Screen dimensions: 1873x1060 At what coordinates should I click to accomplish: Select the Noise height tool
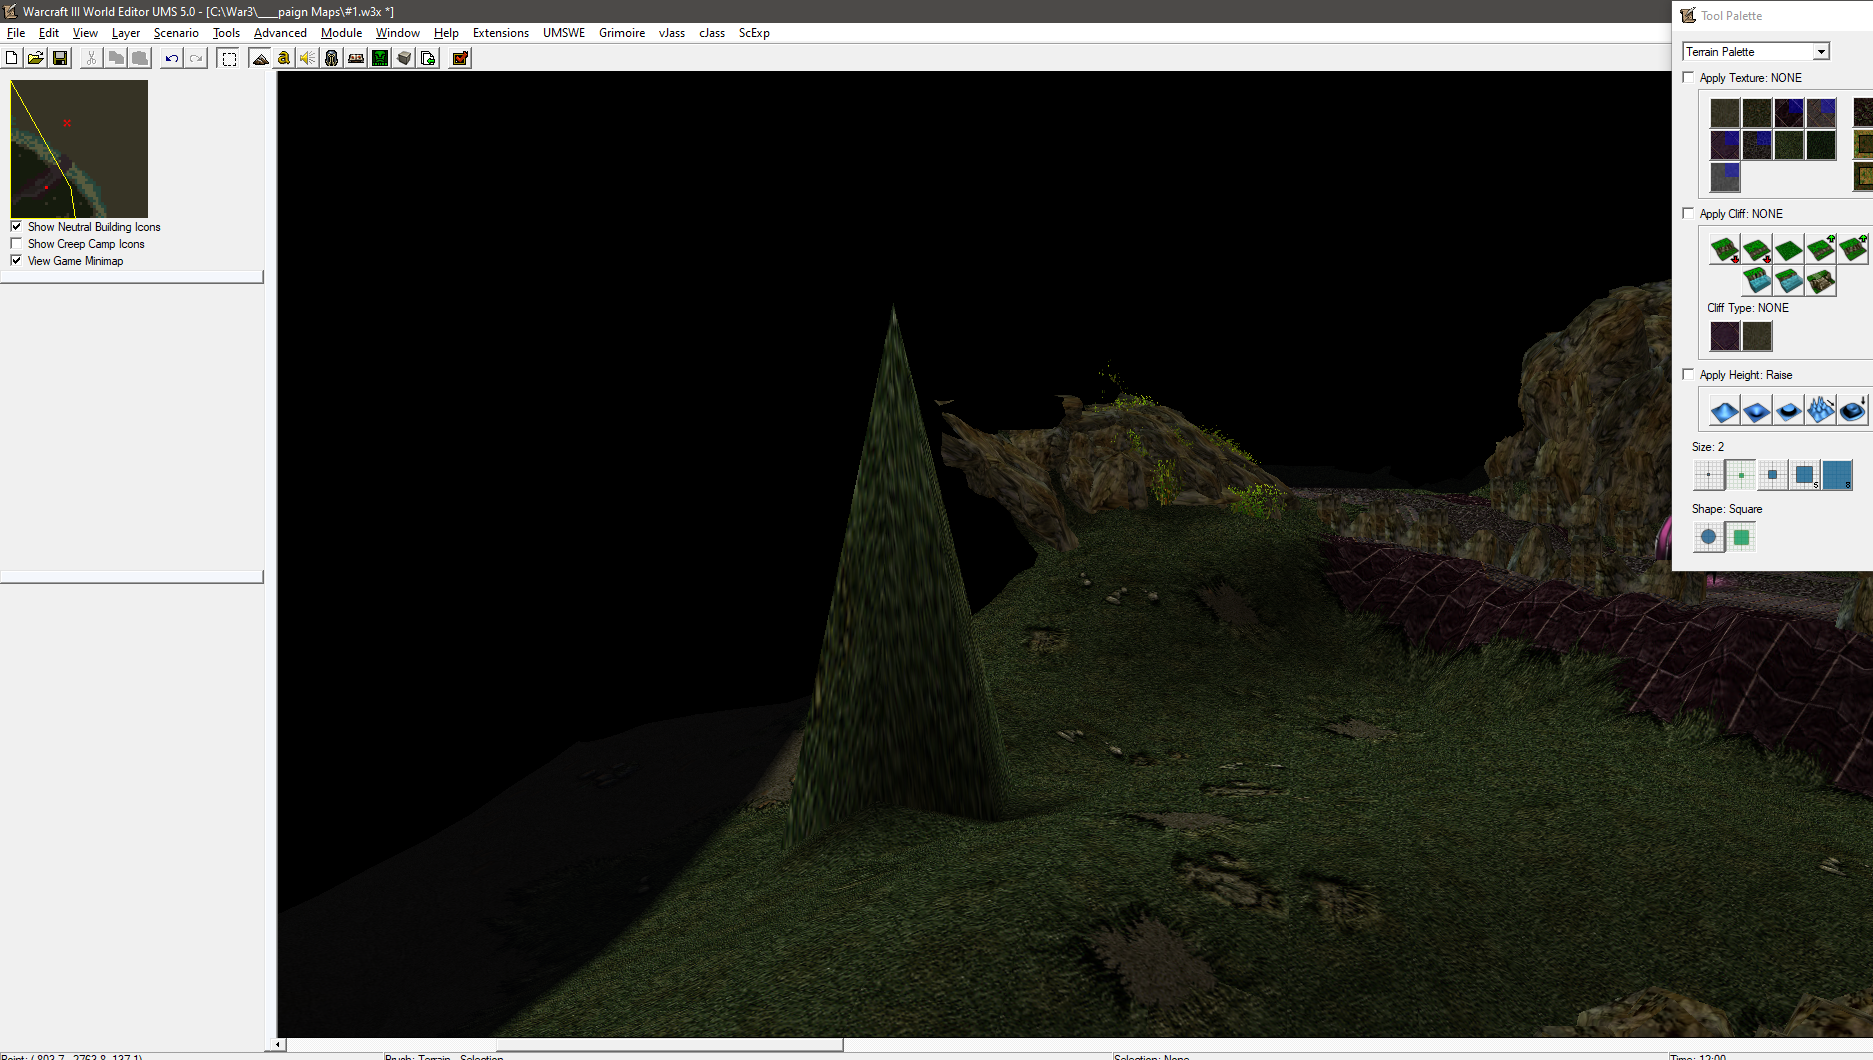coord(1821,410)
